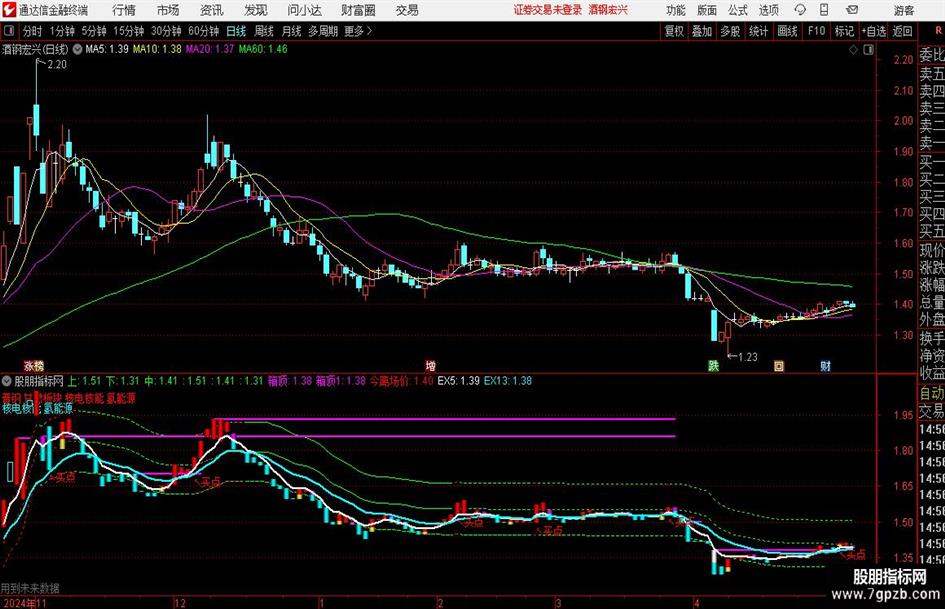Click the 2.20 high price label

[x=57, y=65]
